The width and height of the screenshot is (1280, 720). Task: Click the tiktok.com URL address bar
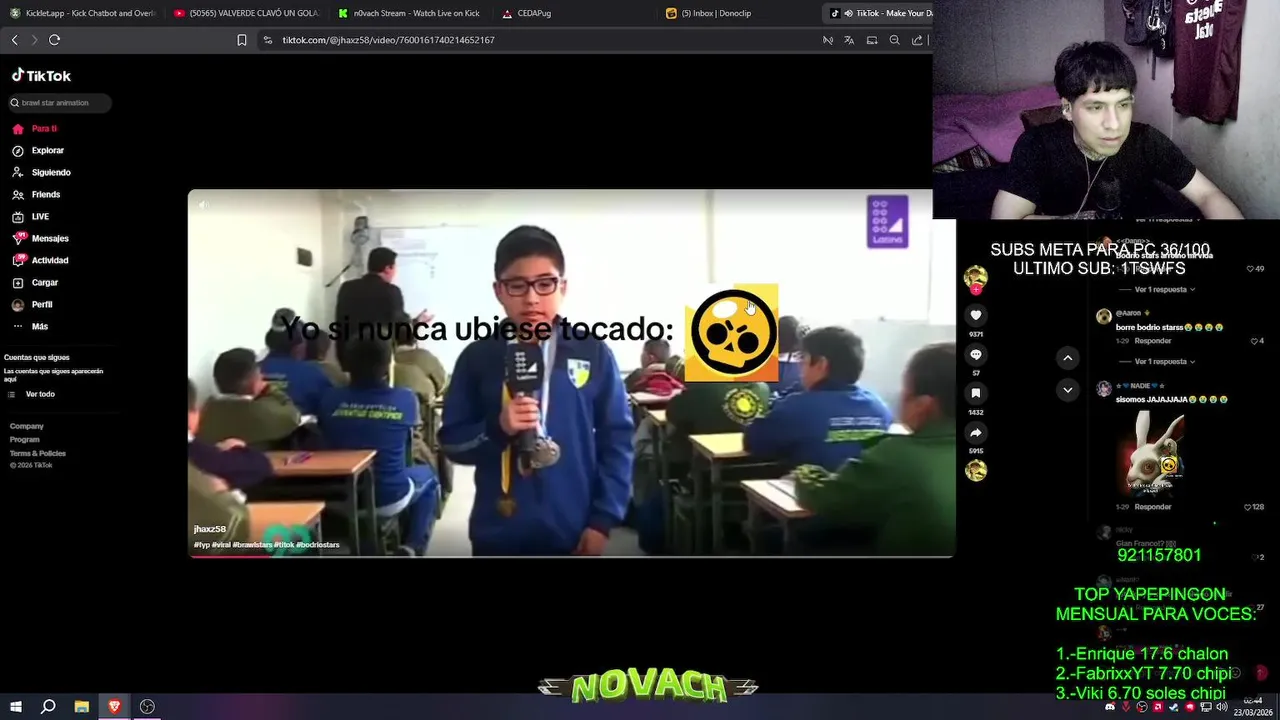coord(388,40)
